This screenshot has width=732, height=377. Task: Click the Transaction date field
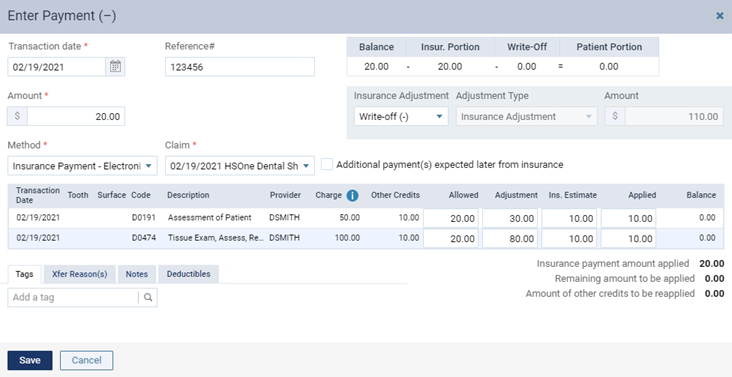click(x=56, y=67)
